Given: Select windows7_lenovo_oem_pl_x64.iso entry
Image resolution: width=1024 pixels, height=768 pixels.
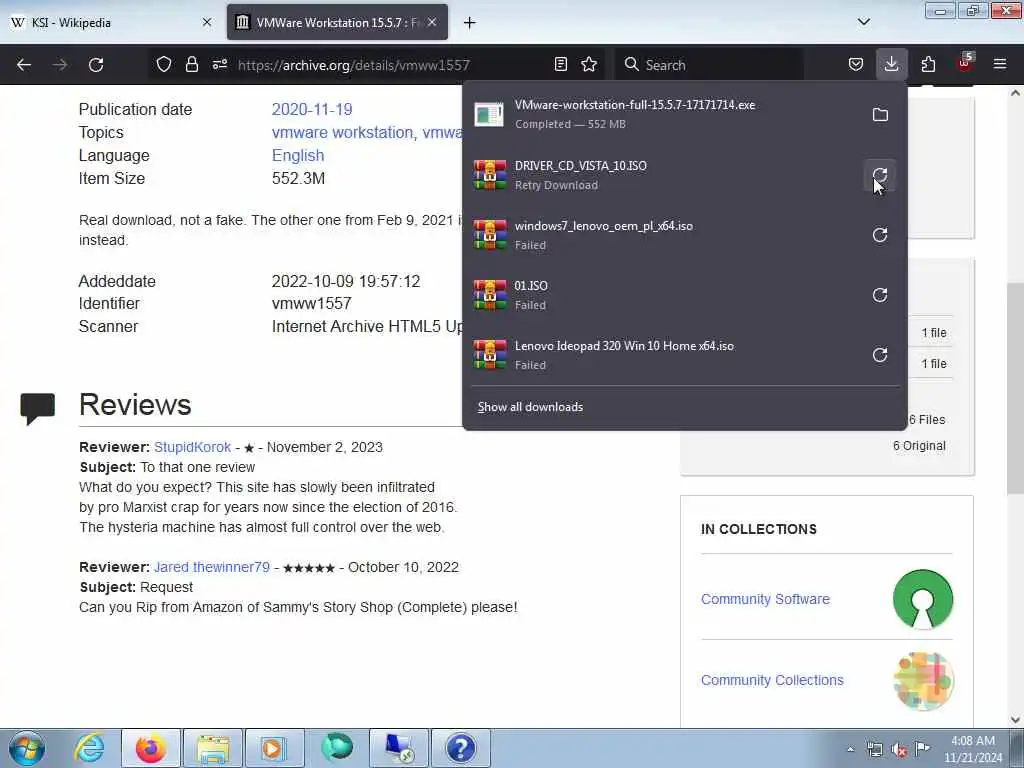Looking at the screenshot, I should point(660,235).
